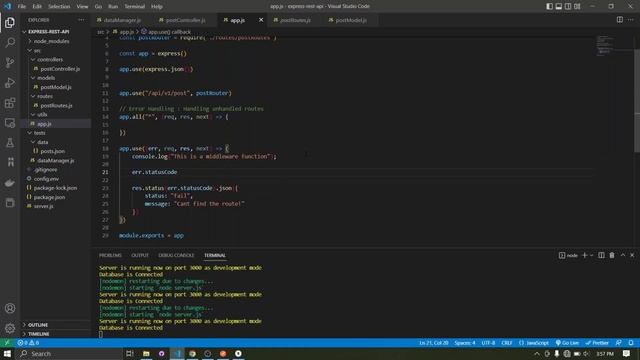Split the editor to the right
Viewport: 640px width, 360px height.
(x=620, y=20)
